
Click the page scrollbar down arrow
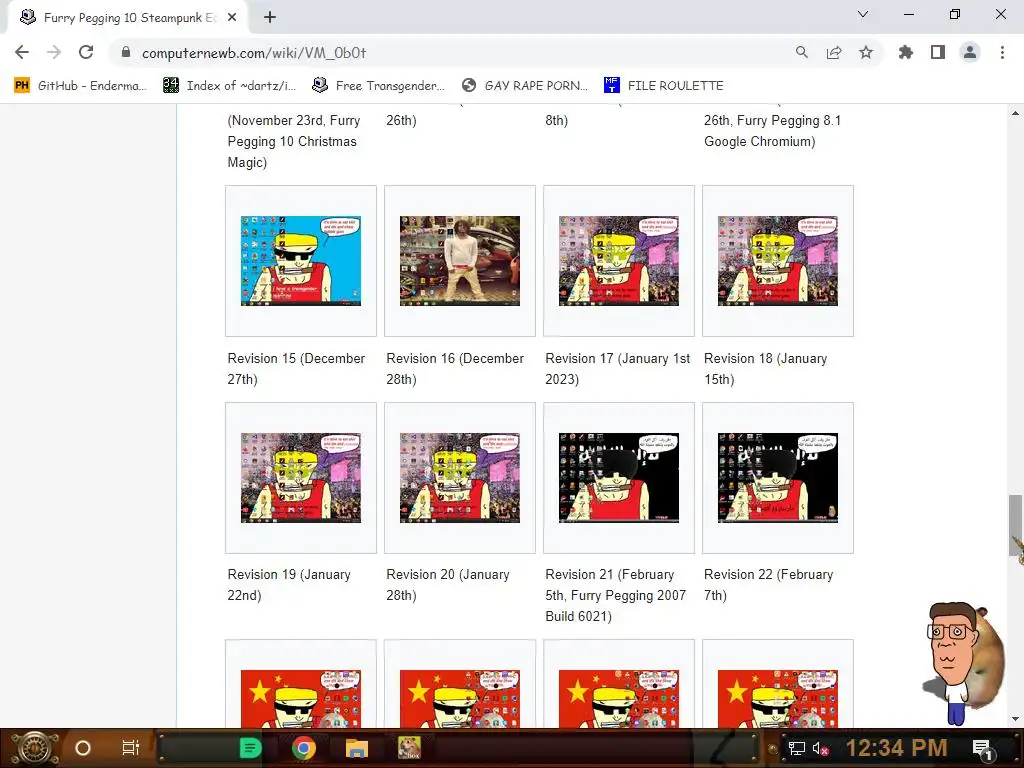(1015, 719)
